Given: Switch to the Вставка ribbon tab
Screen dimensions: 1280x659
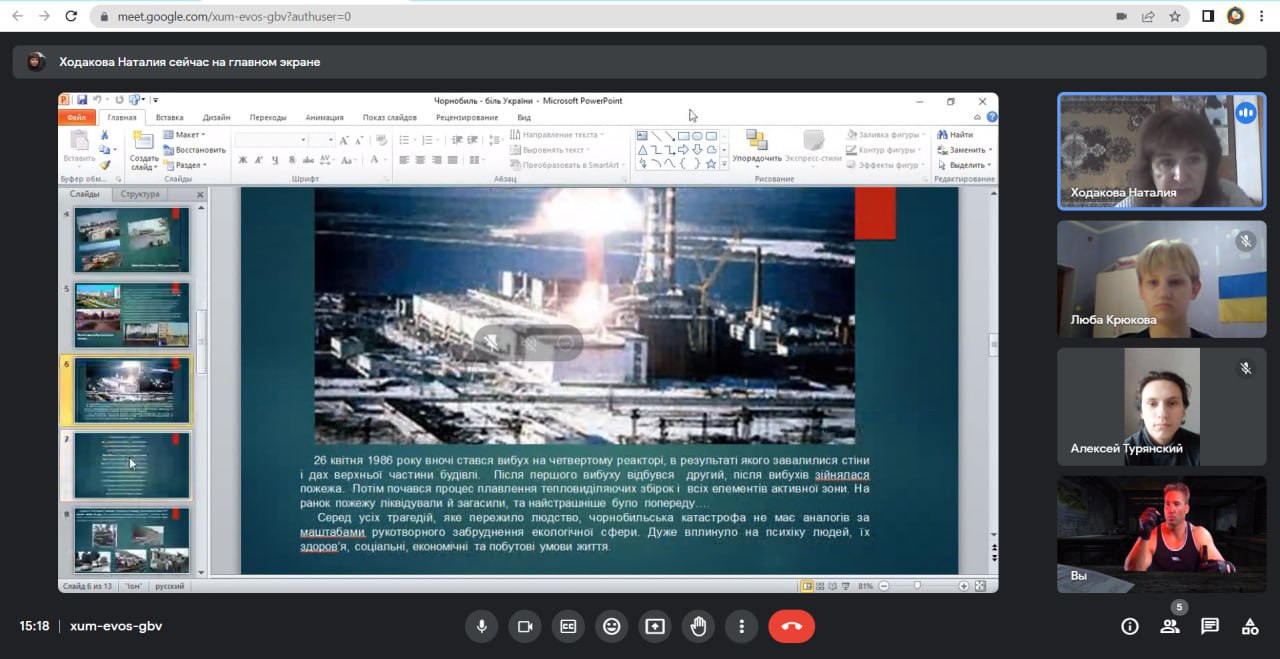Looking at the screenshot, I should tap(169, 117).
